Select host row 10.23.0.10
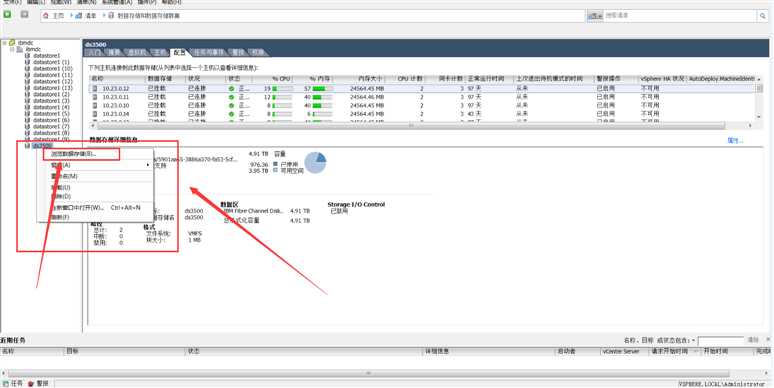This screenshot has width=774, height=388. tap(423, 106)
